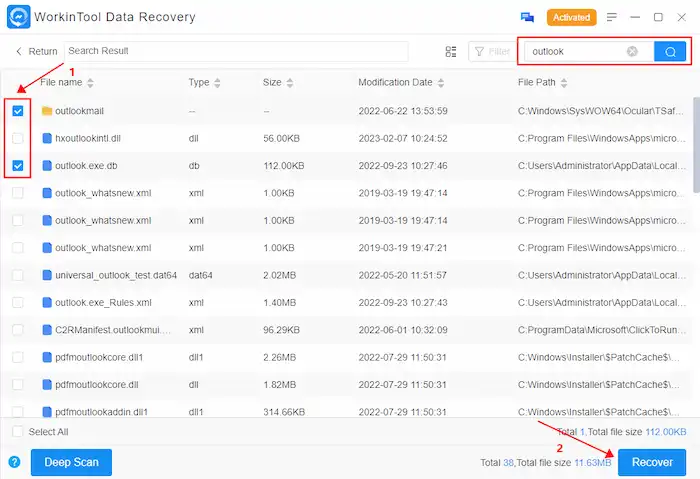The height and width of the screenshot is (479, 700).
Task: Start a Deep Scan
Action: [x=71, y=462]
